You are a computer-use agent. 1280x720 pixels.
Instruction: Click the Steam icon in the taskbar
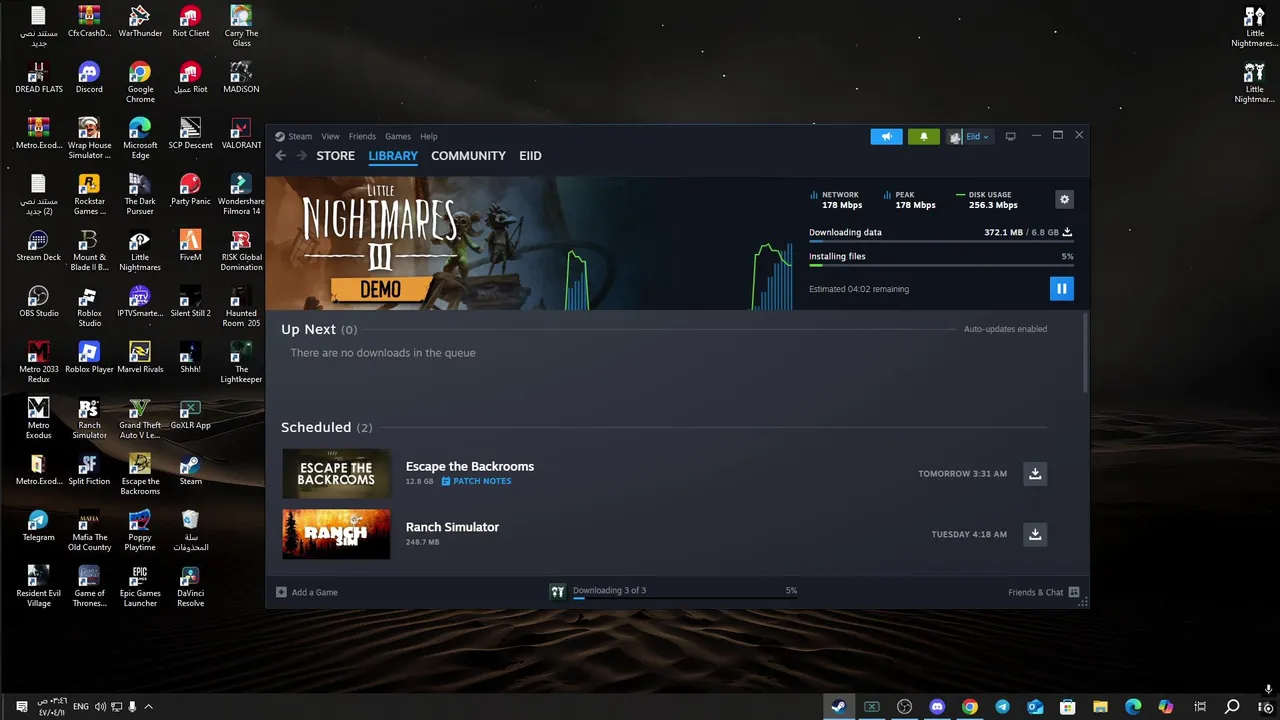838,707
